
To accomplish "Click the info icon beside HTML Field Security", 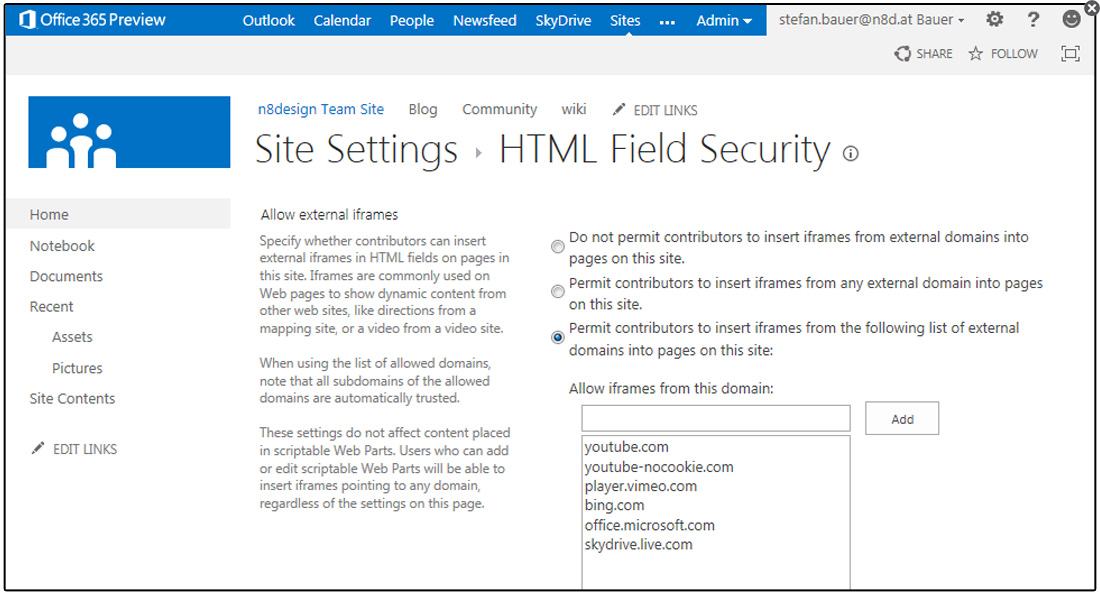I will [850, 154].
